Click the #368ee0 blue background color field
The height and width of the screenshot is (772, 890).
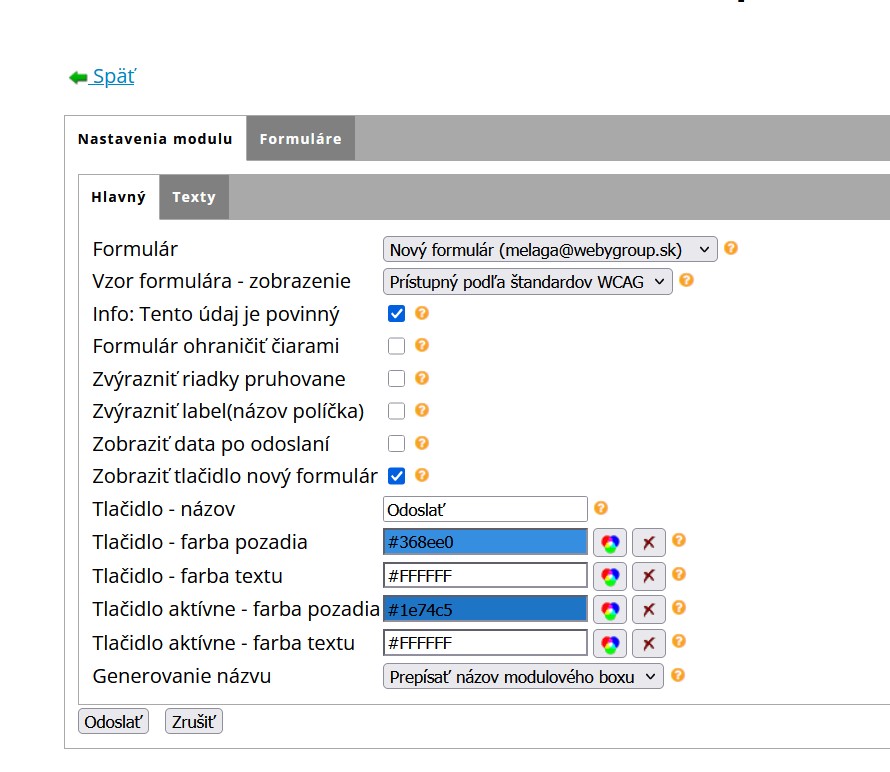point(485,542)
